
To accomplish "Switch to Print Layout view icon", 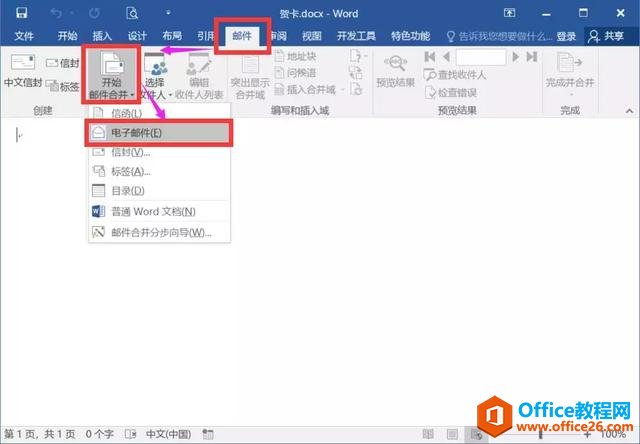I will click(452, 434).
